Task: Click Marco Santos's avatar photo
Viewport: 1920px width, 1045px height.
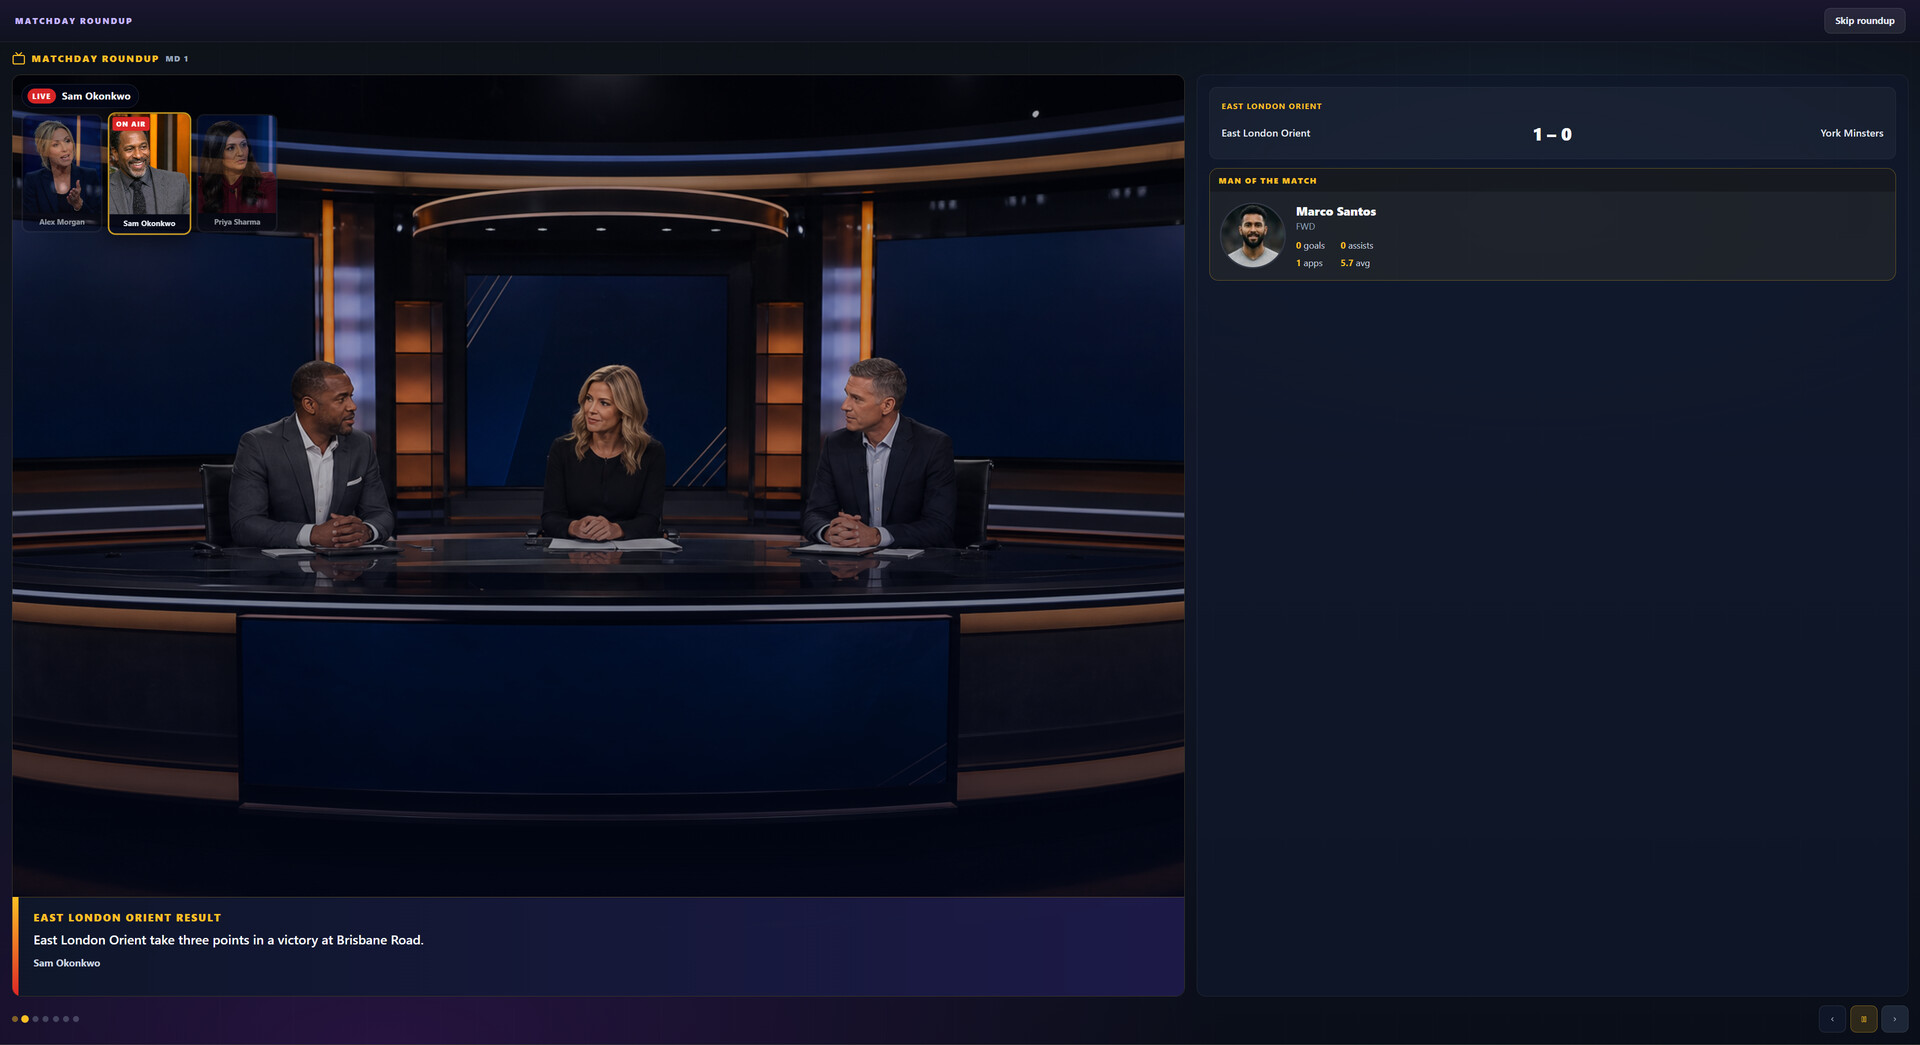Action: click(x=1253, y=236)
